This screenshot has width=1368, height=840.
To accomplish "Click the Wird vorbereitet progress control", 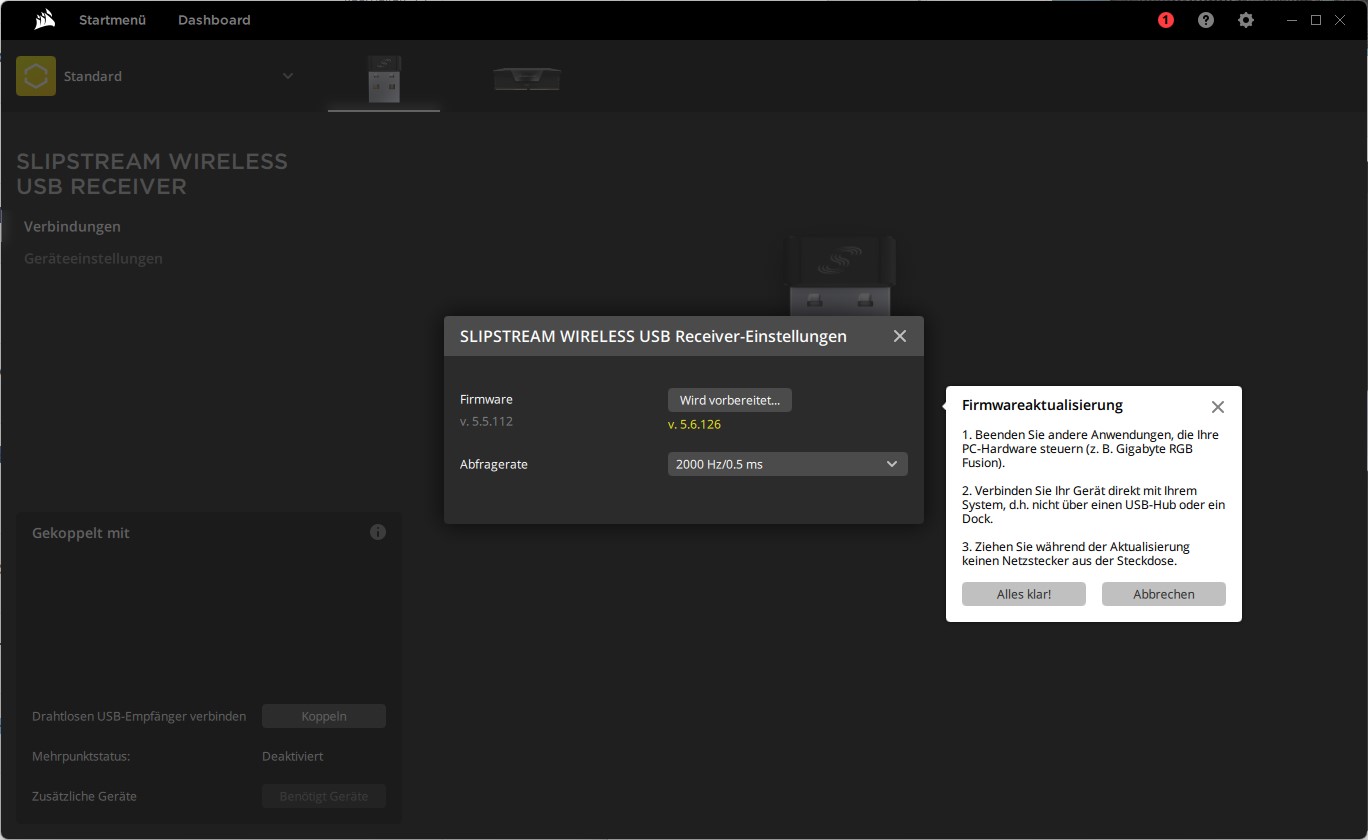I will (x=729, y=400).
